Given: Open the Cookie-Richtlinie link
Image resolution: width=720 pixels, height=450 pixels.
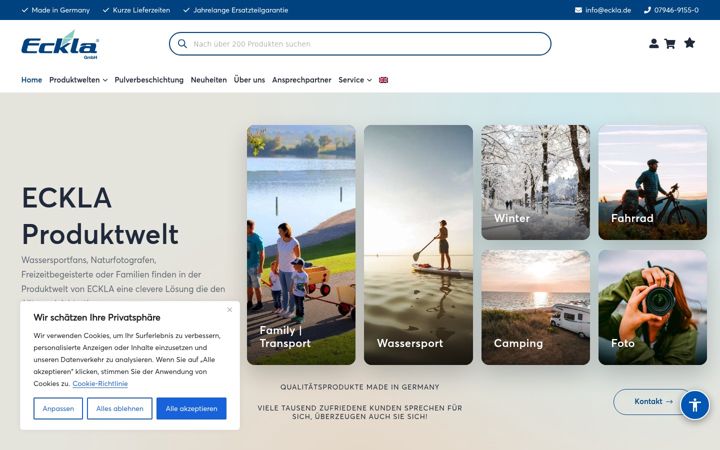Looking at the screenshot, I should click(100, 383).
